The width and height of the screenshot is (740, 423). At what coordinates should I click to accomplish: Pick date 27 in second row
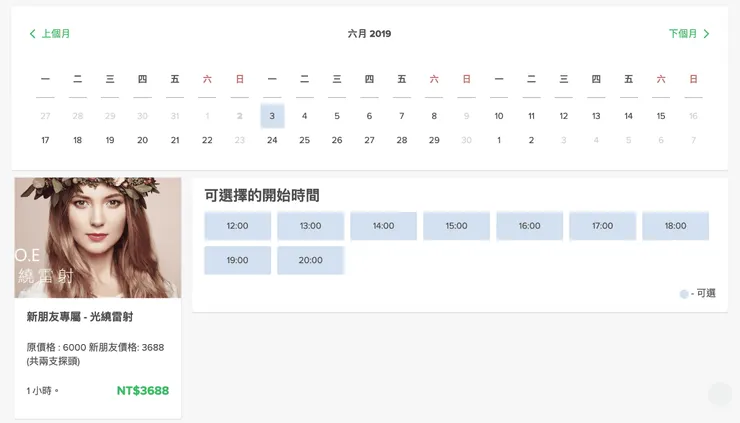click(370, 140)
